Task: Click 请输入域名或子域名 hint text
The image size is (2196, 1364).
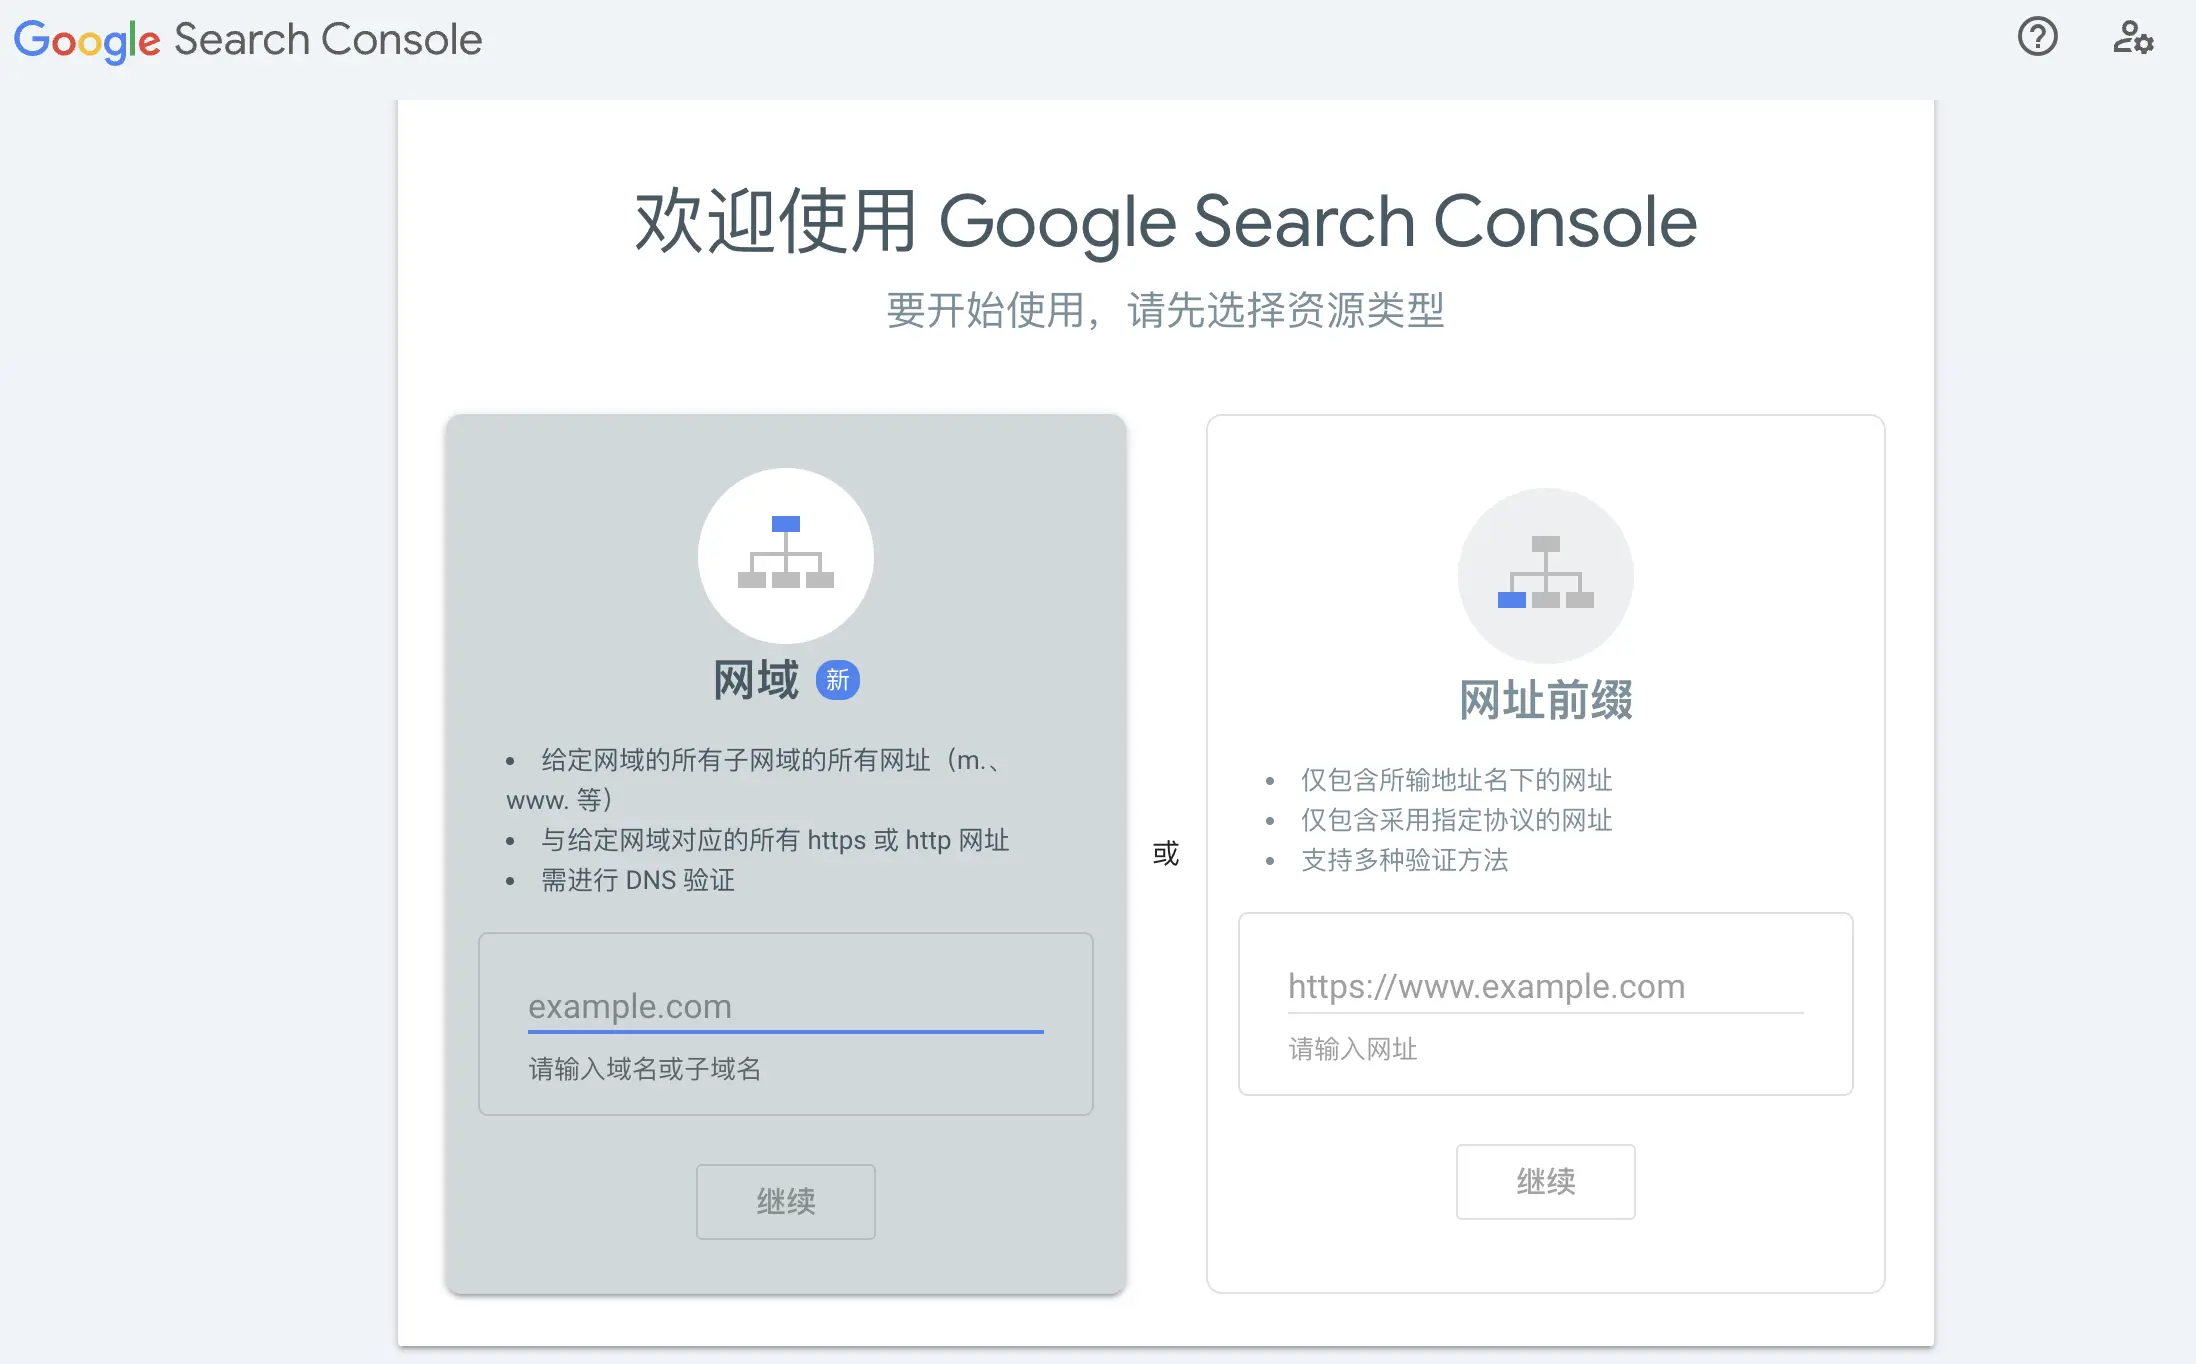Action: point(645,1069)
